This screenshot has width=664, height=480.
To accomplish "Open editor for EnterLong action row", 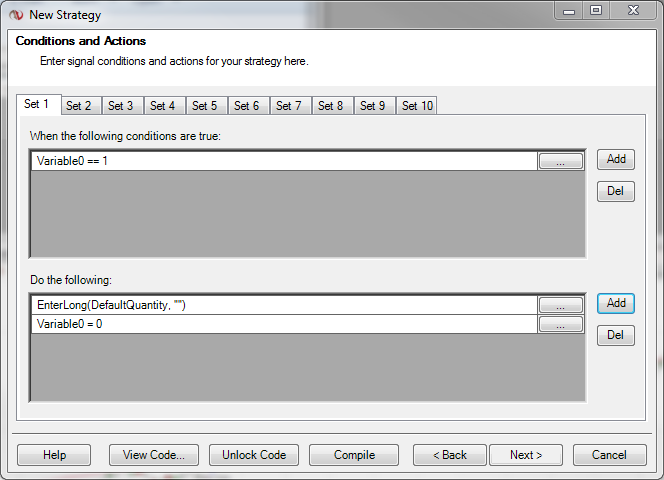I will pyautogui.click(x=560, y=305).
